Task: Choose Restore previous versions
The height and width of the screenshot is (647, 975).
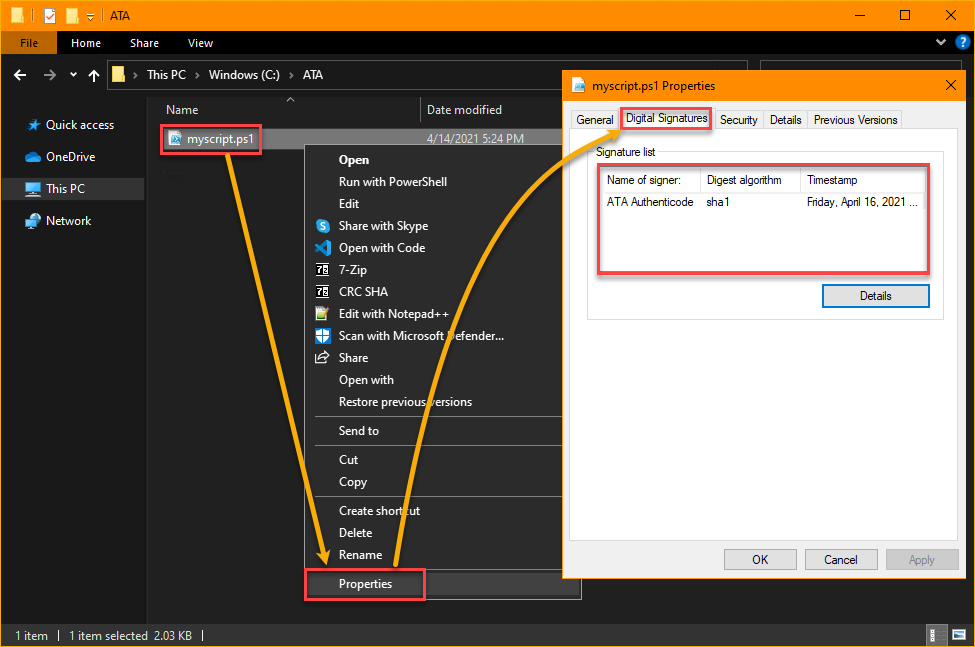Action: pos(405,402)
